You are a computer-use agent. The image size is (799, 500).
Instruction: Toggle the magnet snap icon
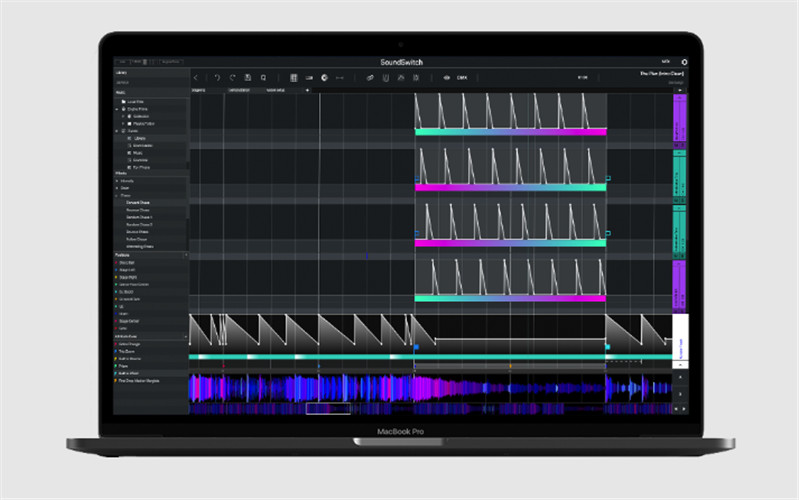(x=386, y=78)
